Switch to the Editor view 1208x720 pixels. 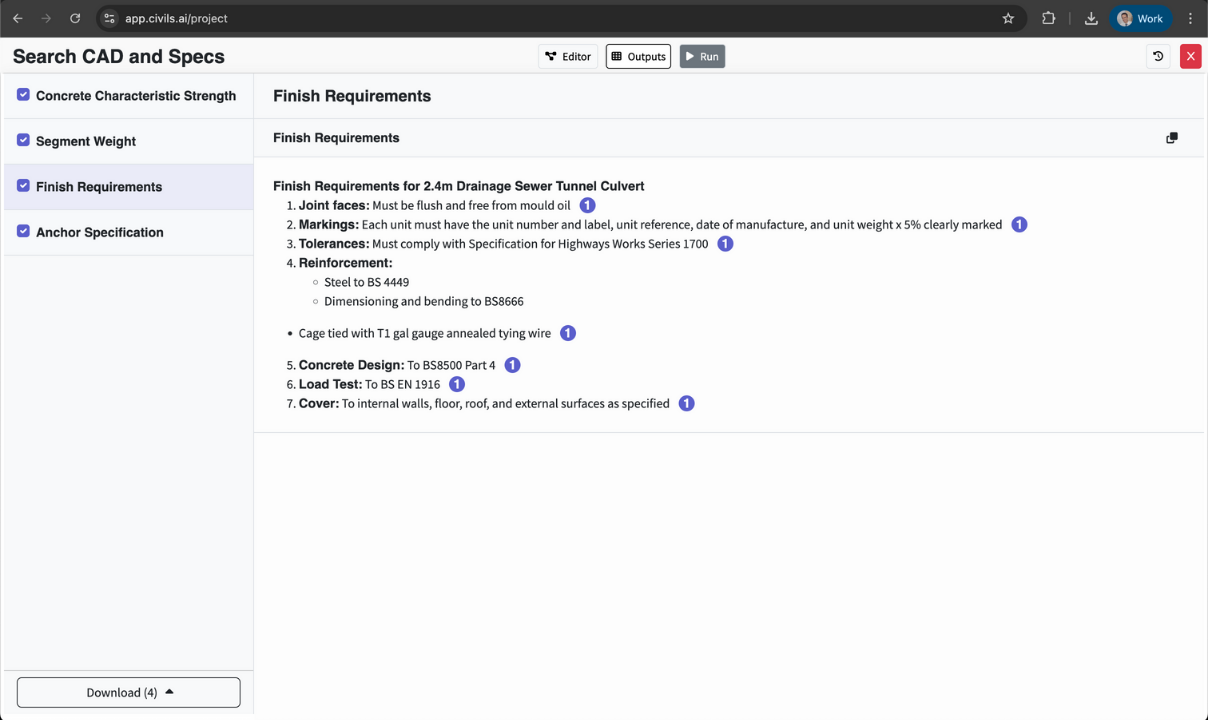568,57
